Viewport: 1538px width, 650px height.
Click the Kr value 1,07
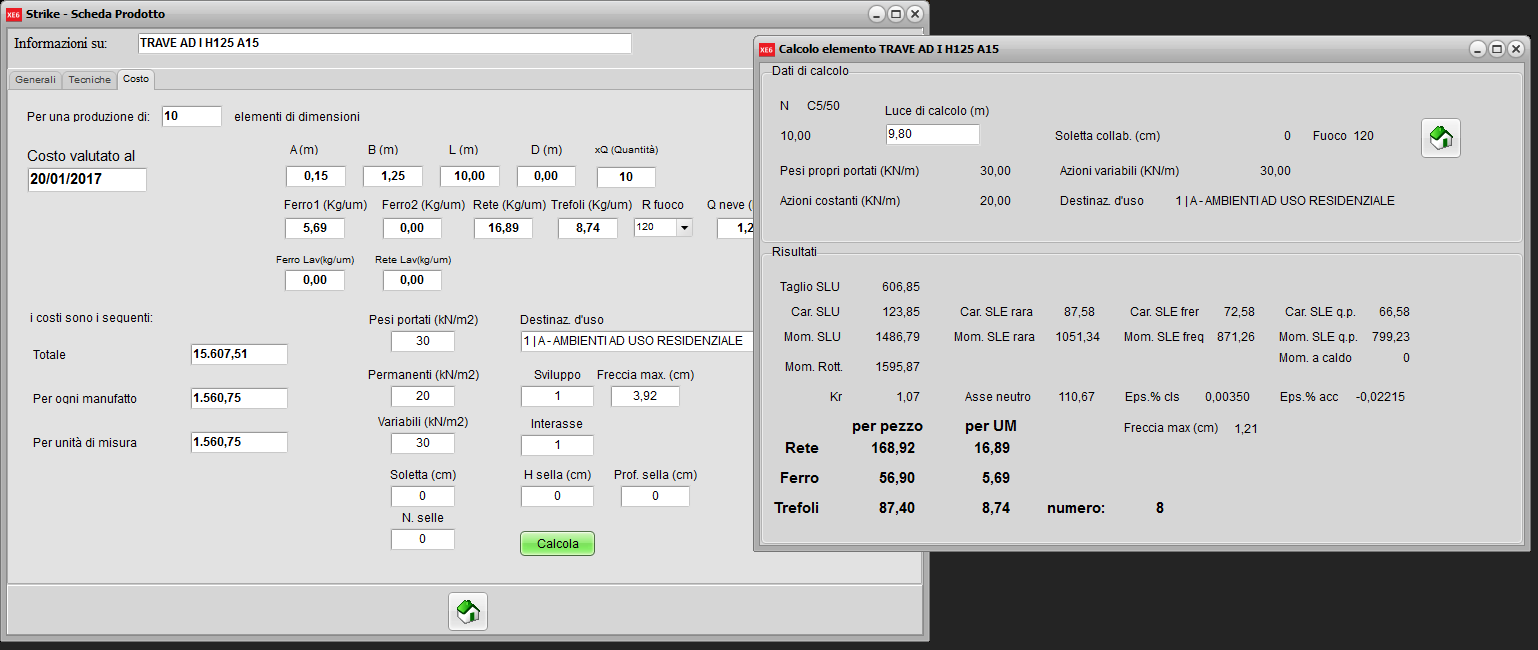tap(909, 396)
